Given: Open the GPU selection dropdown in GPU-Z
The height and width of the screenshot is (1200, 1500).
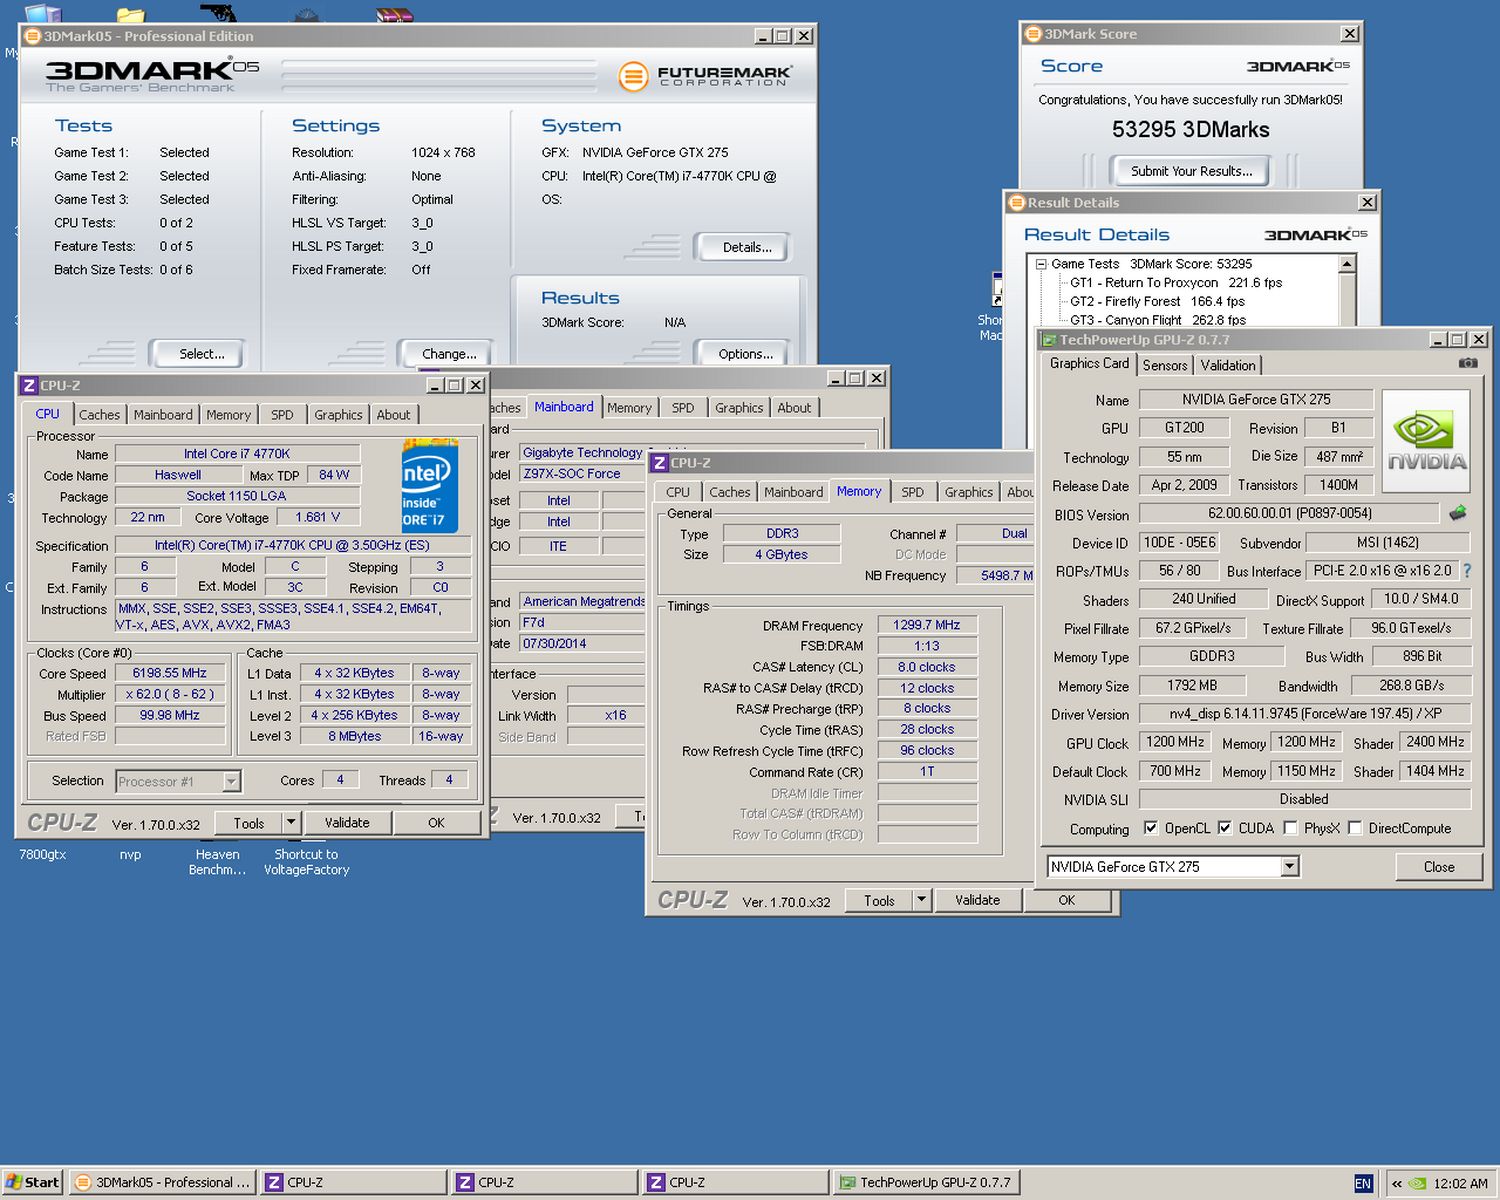Looking at the screenshot, I should click(x=1290, y=867).
